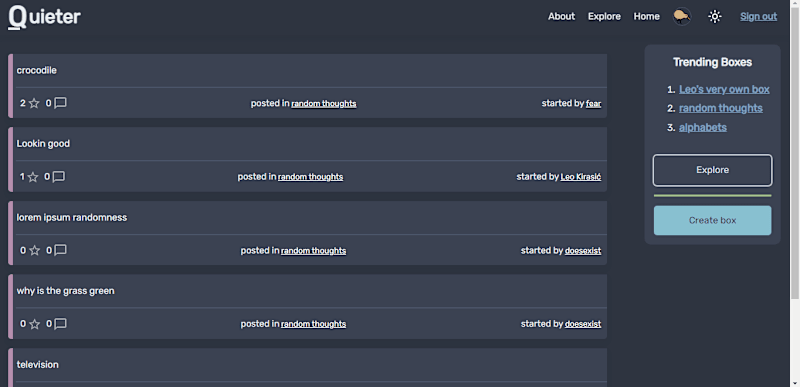The height and width of the screenshot is (387, 800).
Task: Star the Lookin good post
Action: (x=33, y=177)
